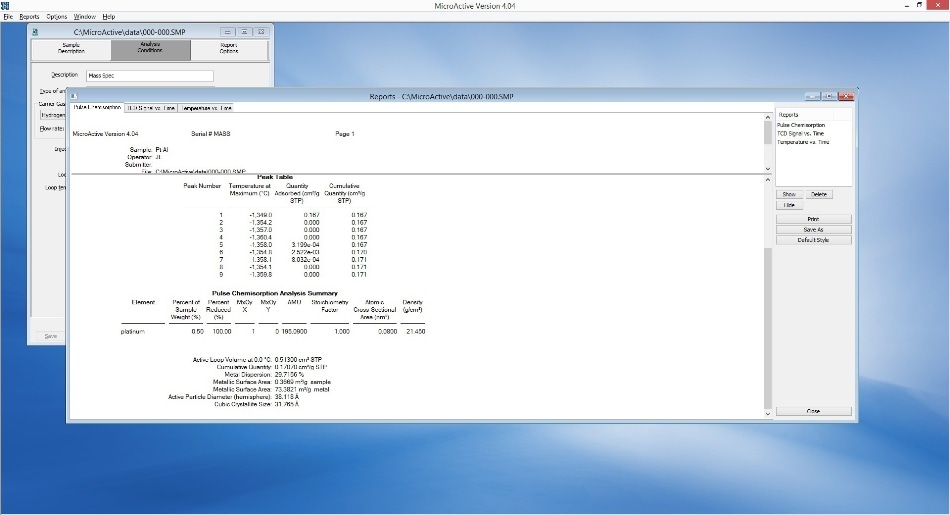950x515 pixels.
Task: Maximize the Reports window
Action: coord(829,96)
